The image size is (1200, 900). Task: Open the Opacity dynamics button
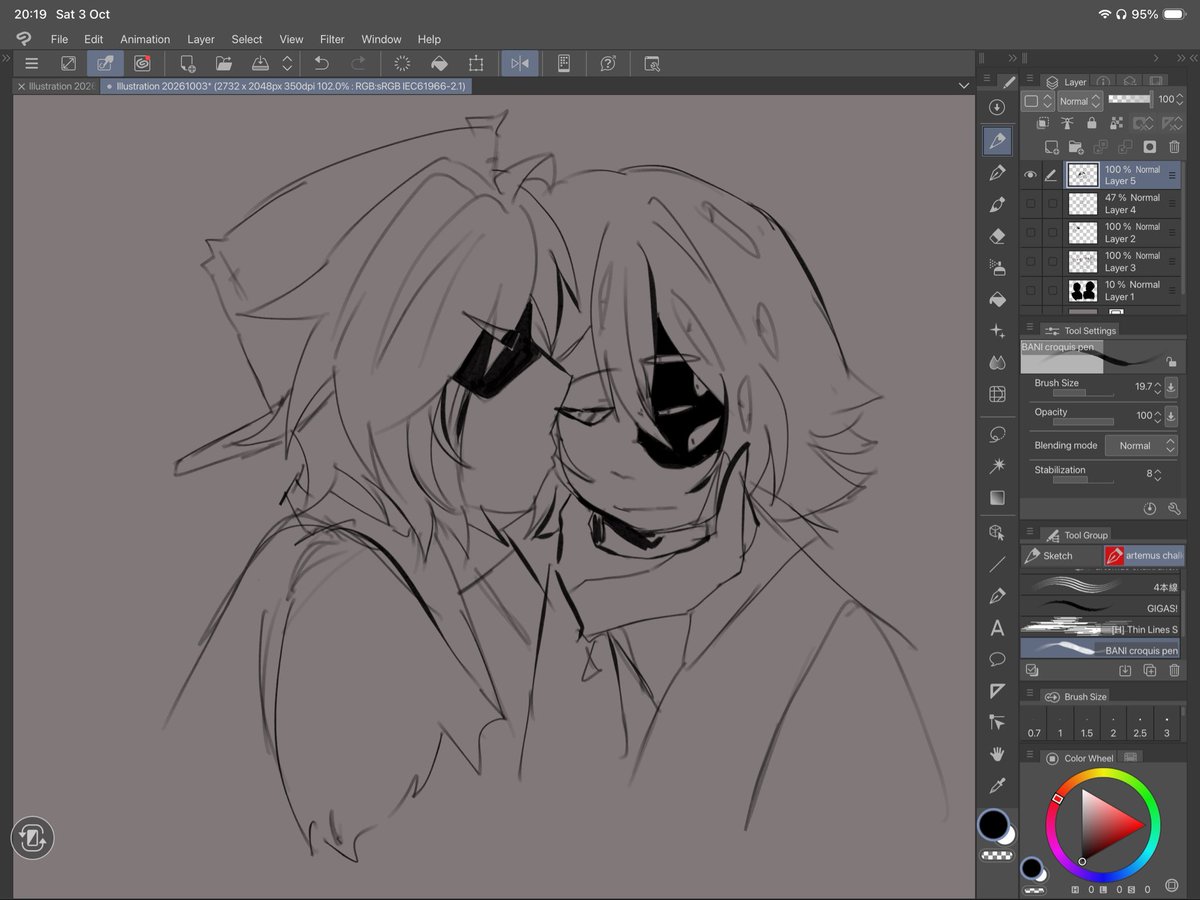(x=1171, y=415)
